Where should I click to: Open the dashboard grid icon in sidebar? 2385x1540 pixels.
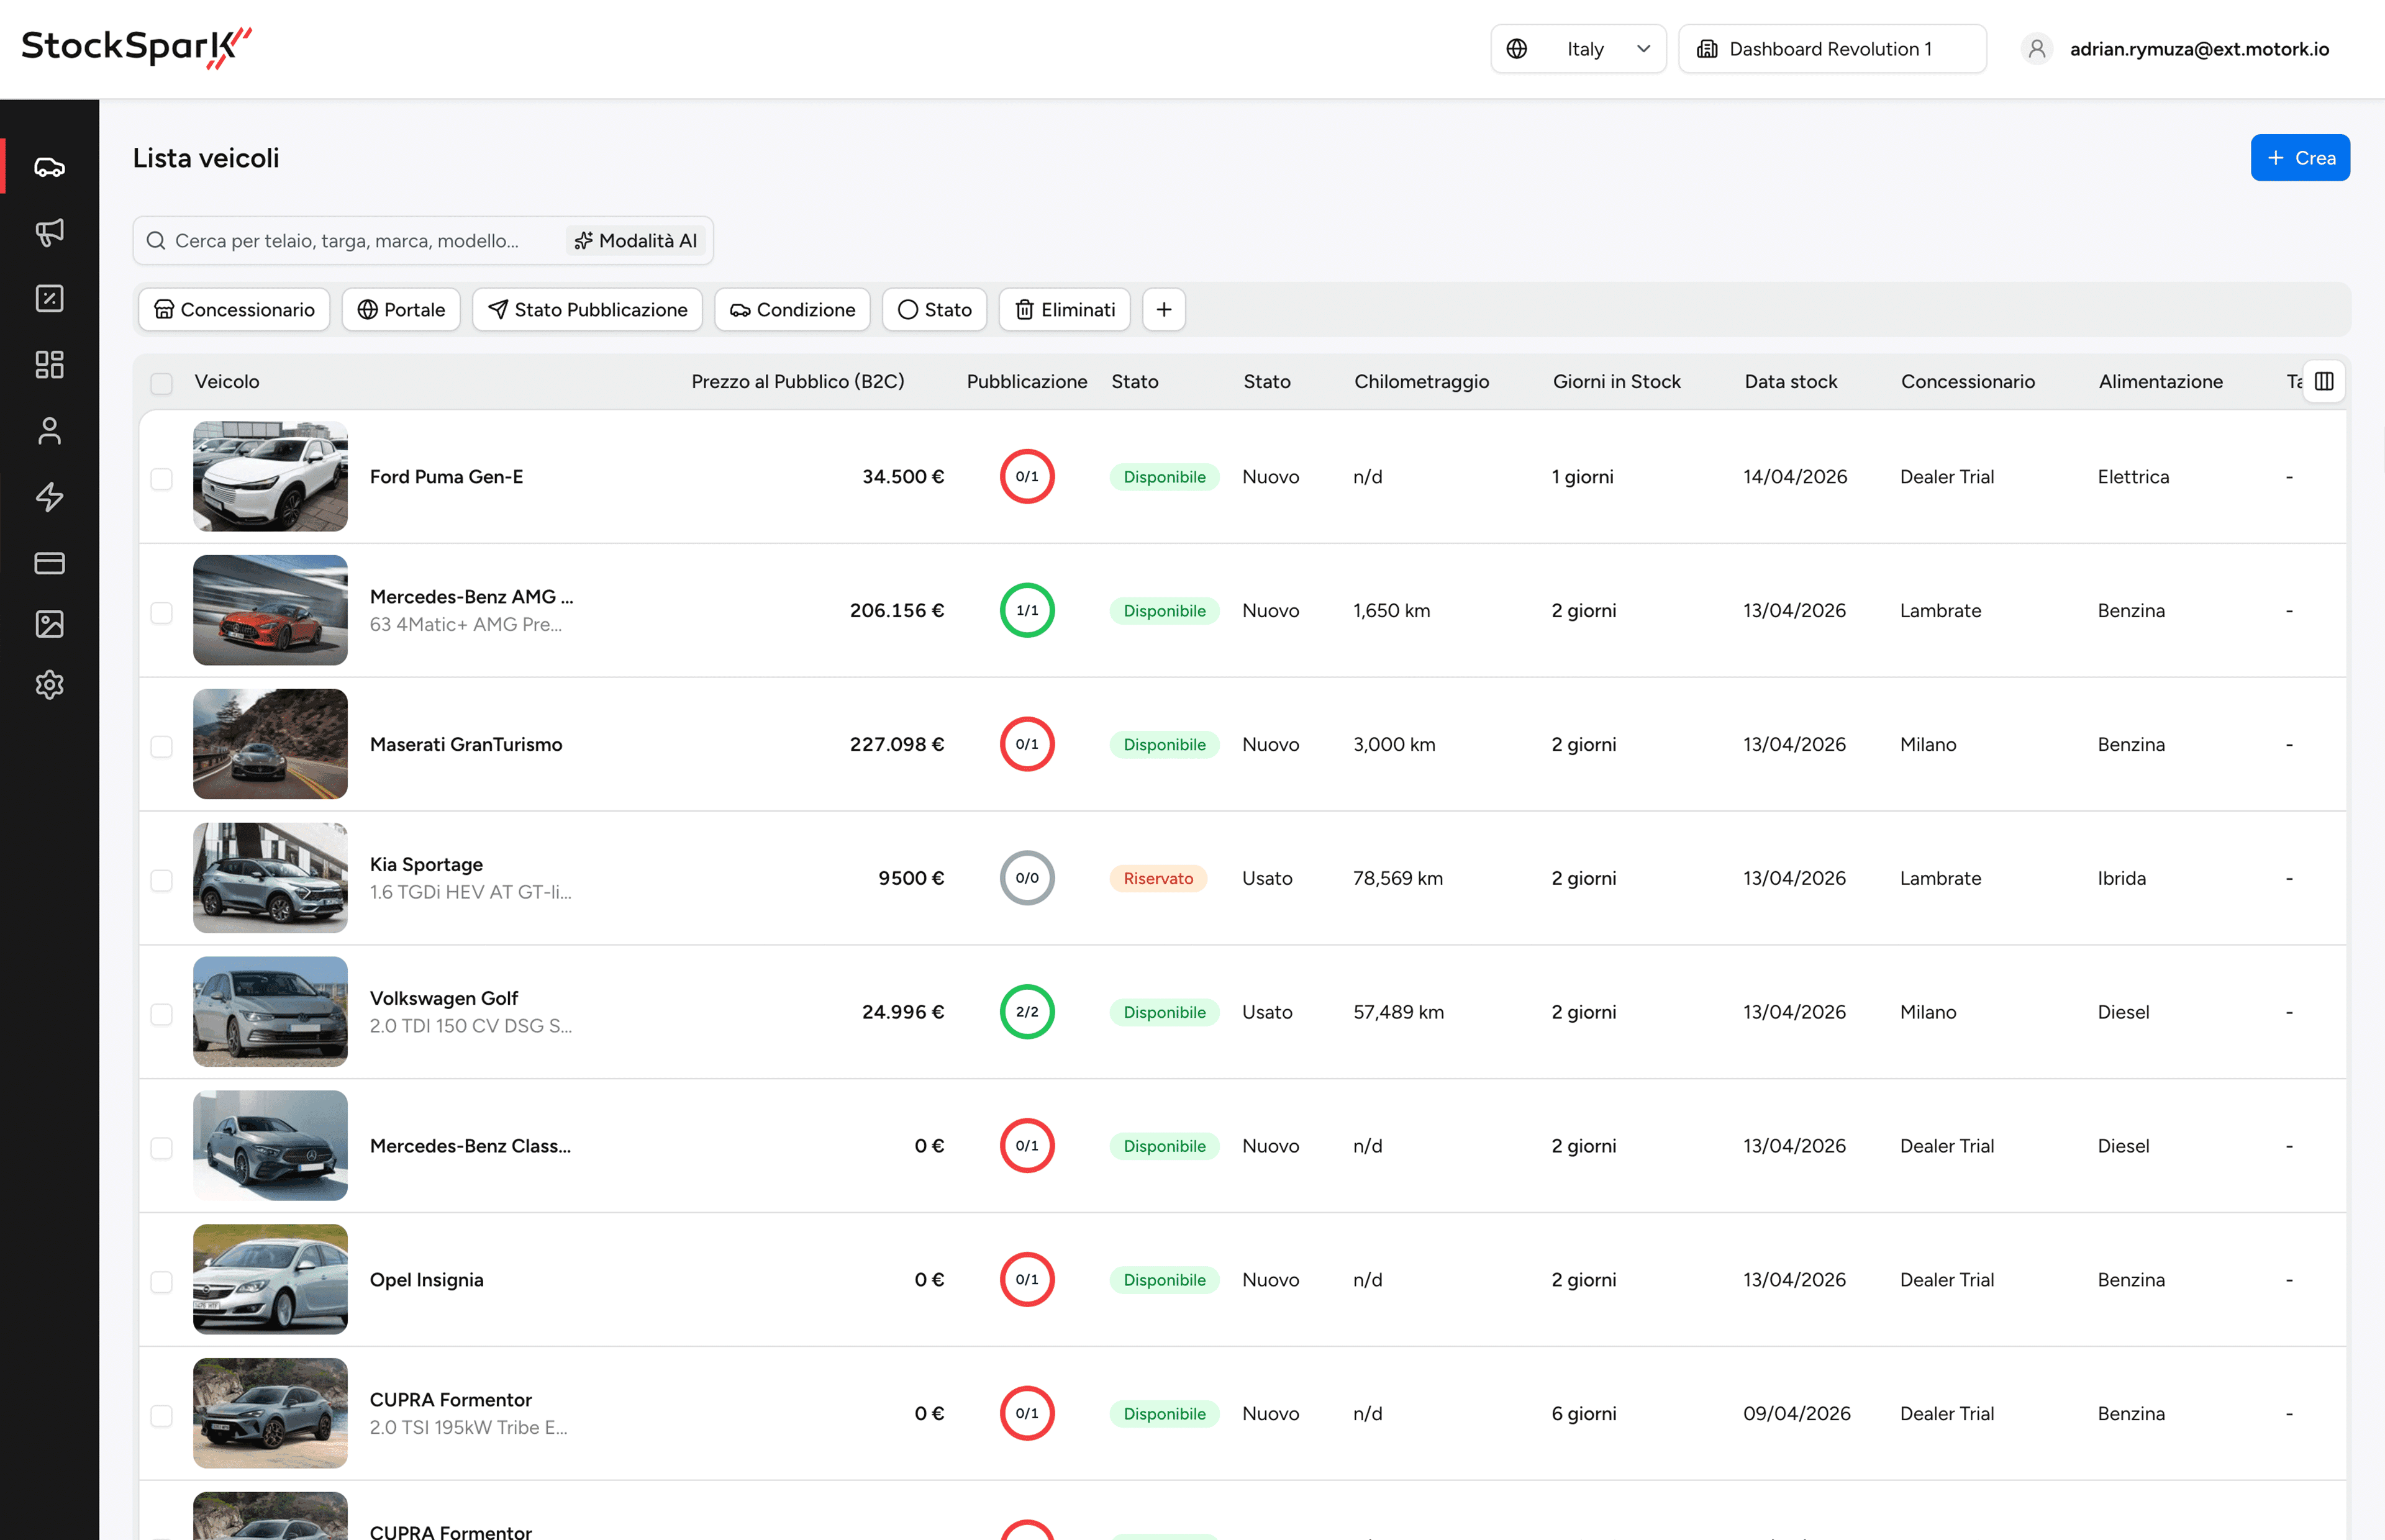click(x=49, y=364)
